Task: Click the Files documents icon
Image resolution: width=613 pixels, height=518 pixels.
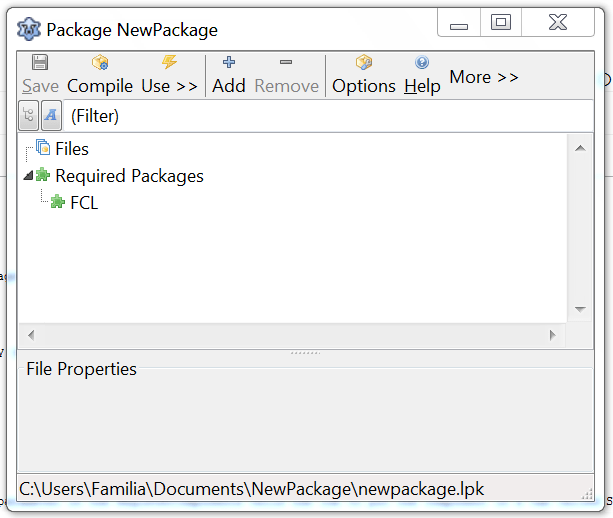Action: click(43, 147)
